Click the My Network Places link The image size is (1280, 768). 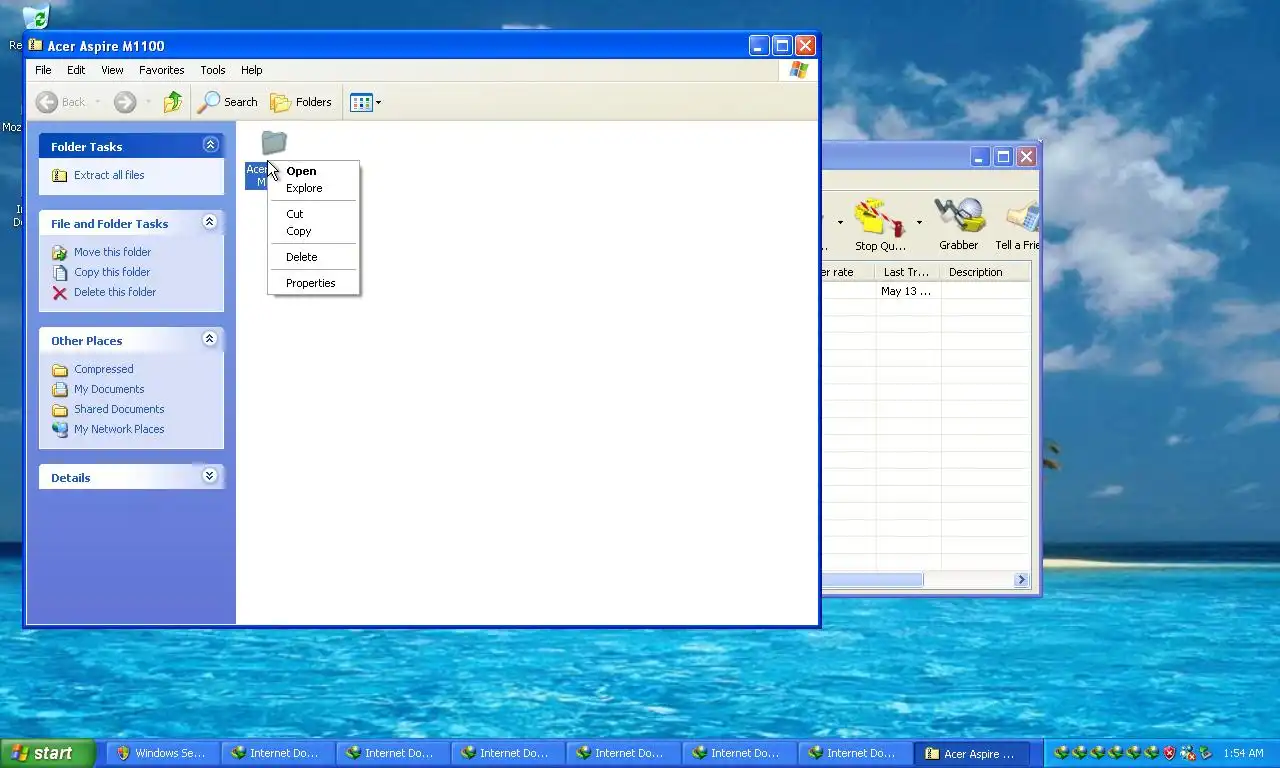tap(119, 429)
